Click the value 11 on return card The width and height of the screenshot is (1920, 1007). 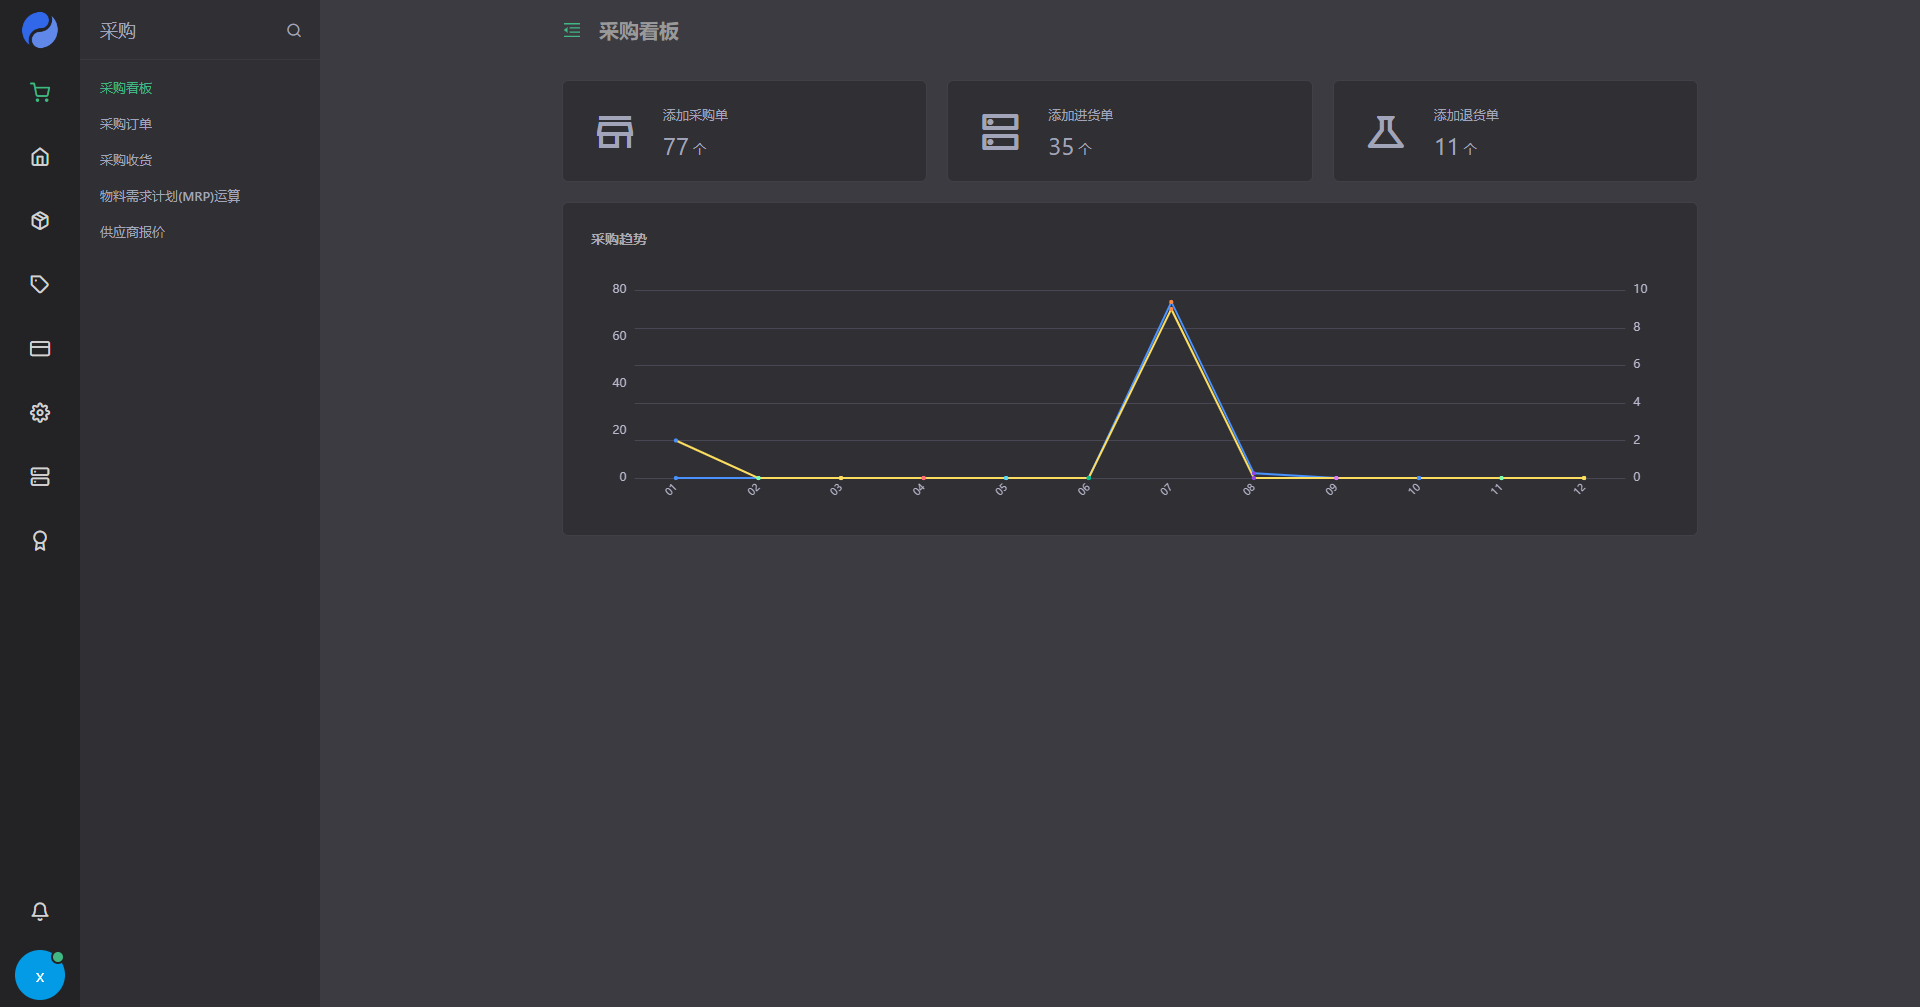1446,147
